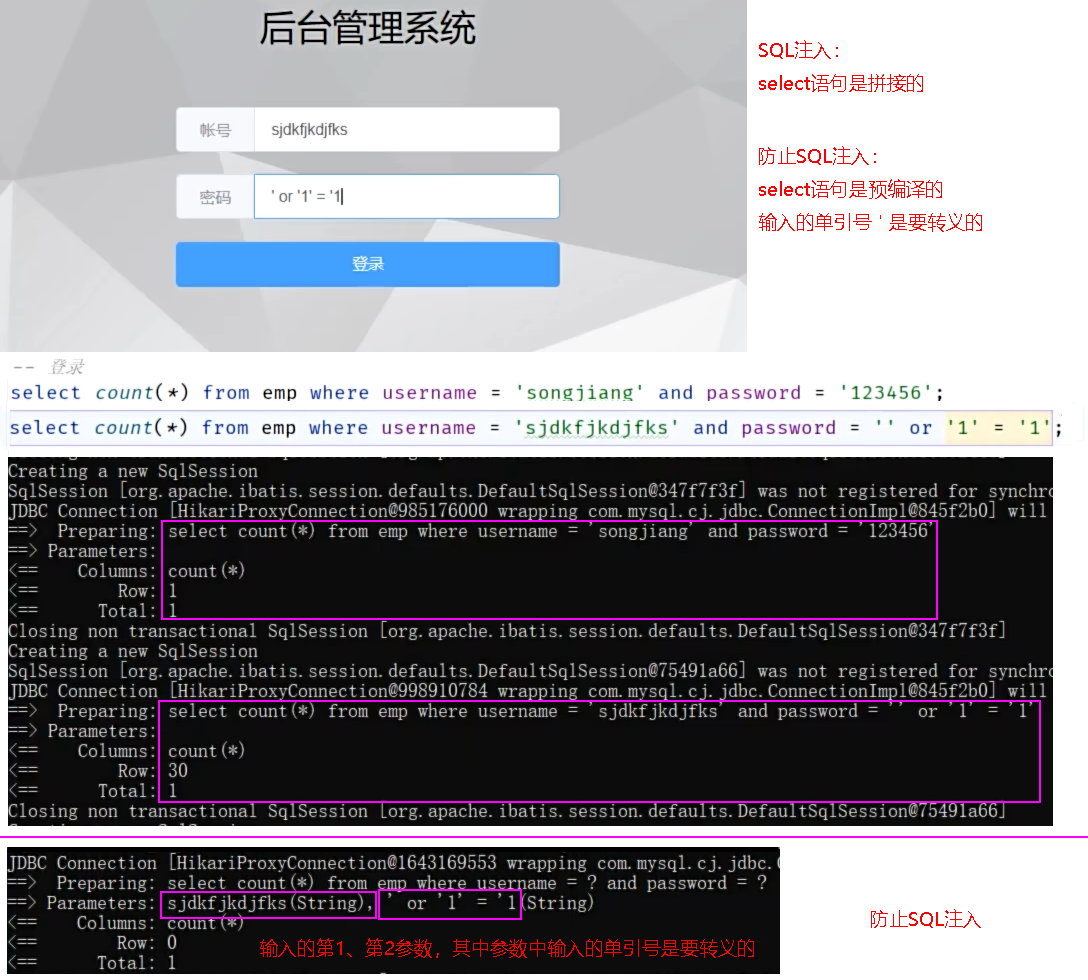
Task: Click the bottom-right 防止SQL注入 label
Action: [x=925, y=920]
